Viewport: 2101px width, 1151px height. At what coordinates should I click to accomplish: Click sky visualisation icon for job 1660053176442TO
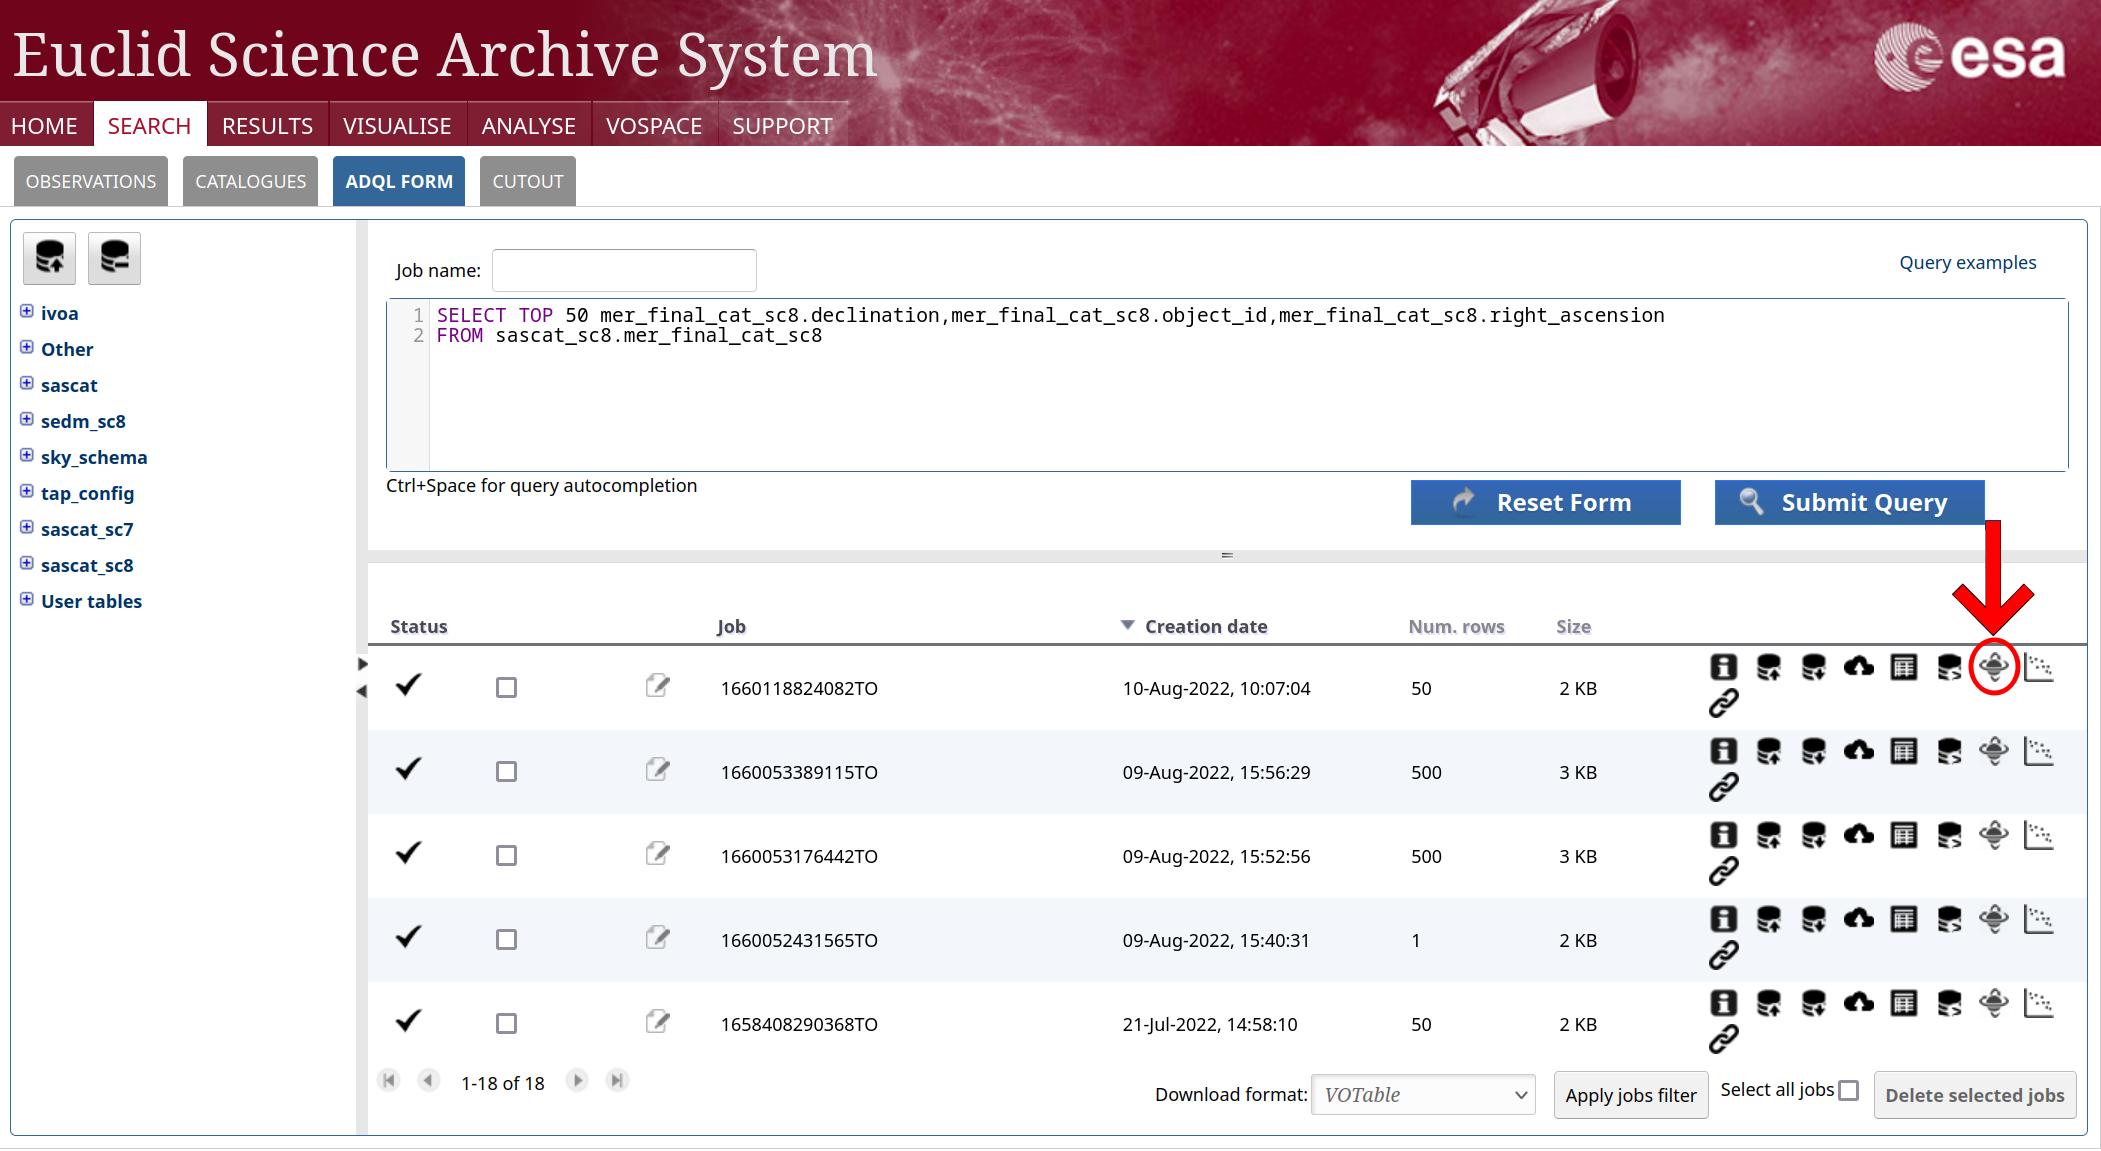click(1994, 835)
